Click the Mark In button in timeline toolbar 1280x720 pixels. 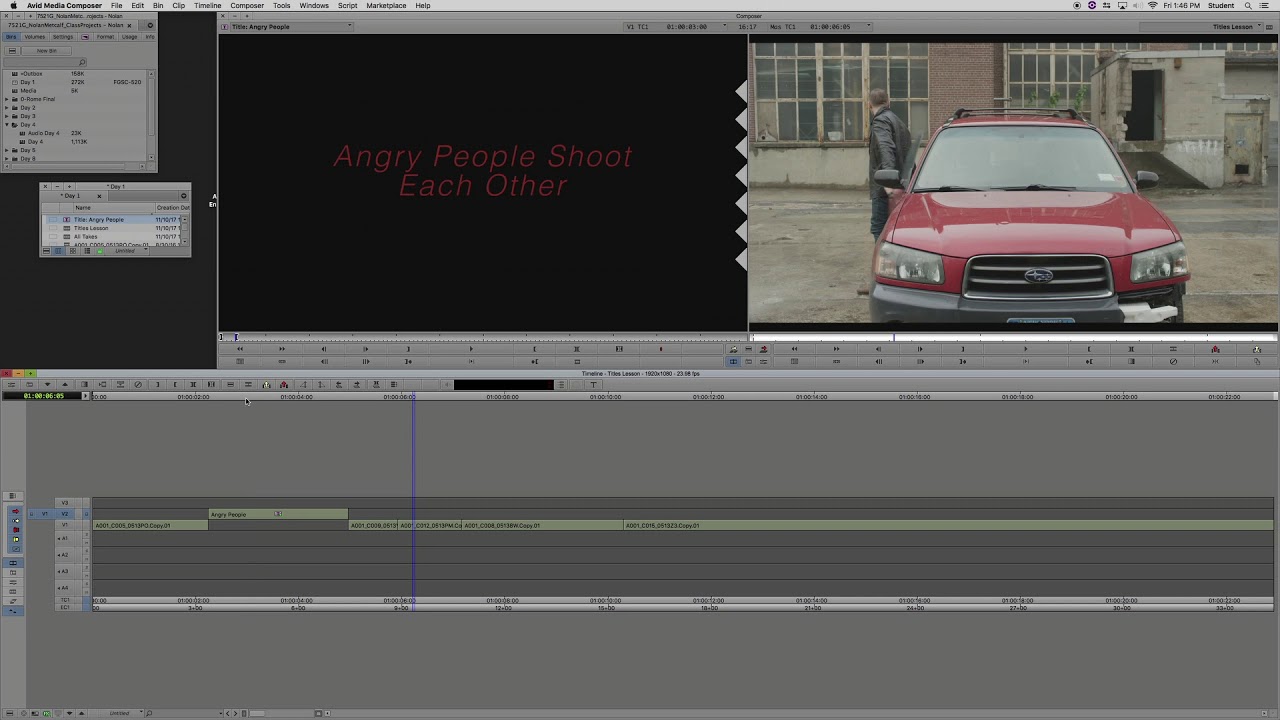[x=157, y=384]
